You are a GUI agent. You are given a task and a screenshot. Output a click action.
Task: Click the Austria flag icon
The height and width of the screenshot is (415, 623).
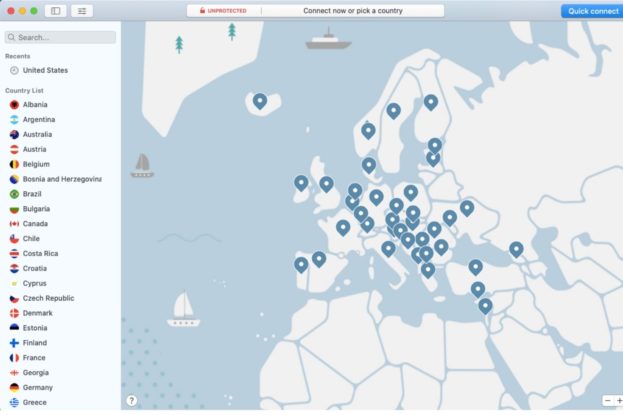pos(14,149)
